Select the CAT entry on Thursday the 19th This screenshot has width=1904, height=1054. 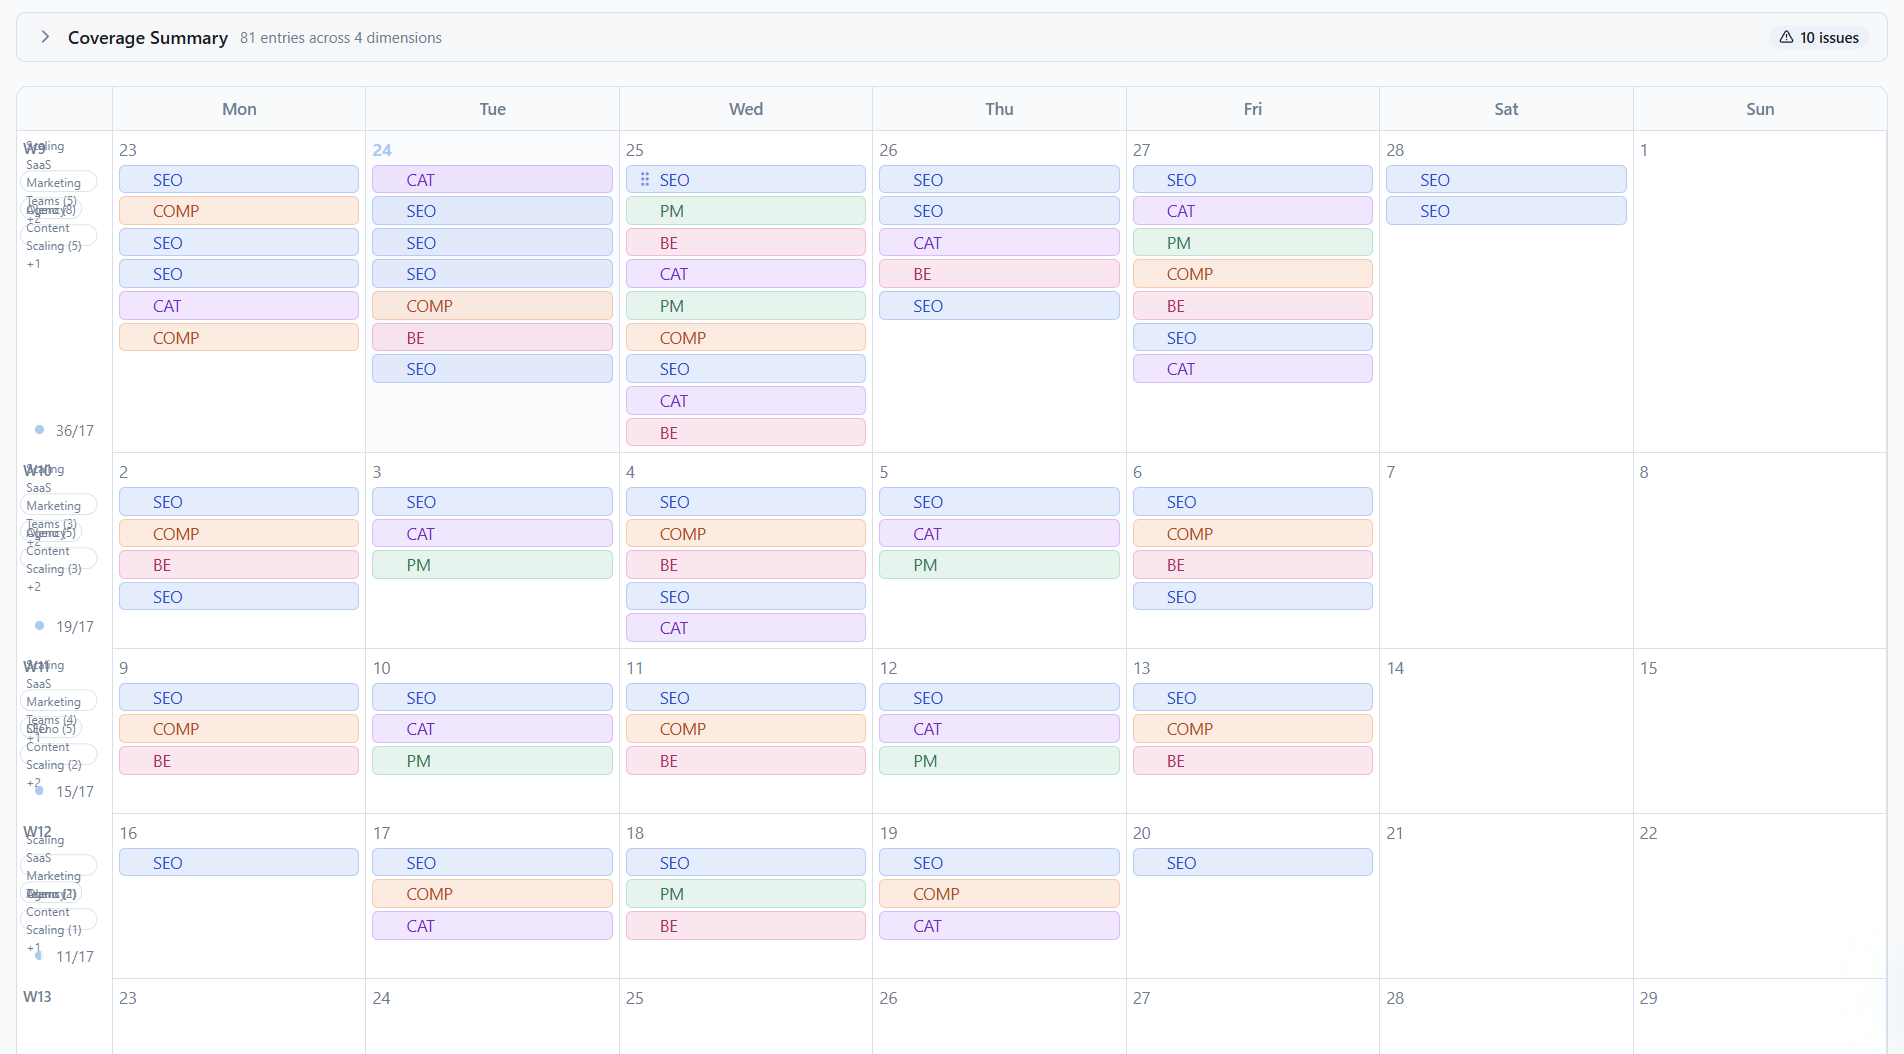coord(998,925)
